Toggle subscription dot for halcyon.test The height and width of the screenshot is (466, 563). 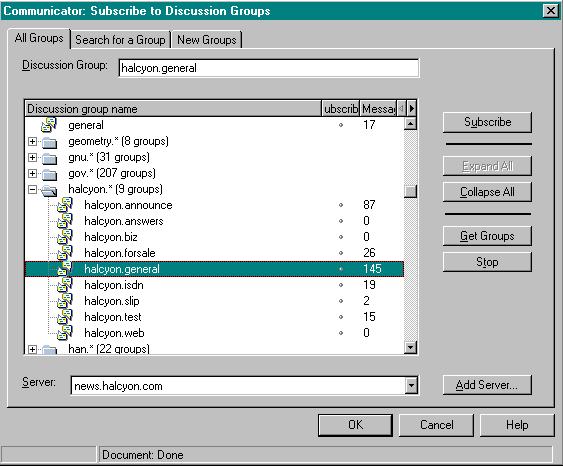click(x=341, y=317)
